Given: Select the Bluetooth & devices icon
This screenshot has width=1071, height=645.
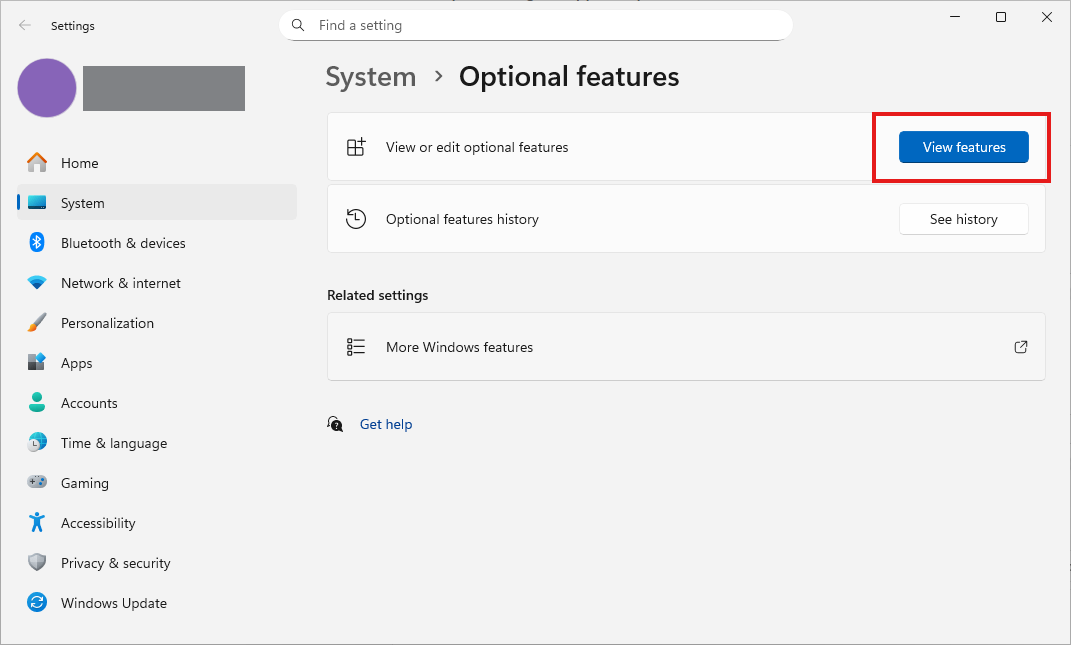Looking at the screenshot, I should click(x=37, y=243).
